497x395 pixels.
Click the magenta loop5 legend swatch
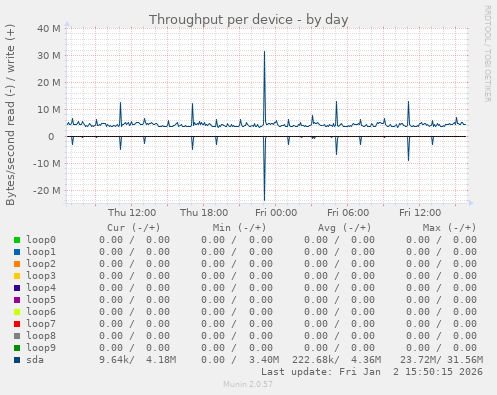point(17,300)
